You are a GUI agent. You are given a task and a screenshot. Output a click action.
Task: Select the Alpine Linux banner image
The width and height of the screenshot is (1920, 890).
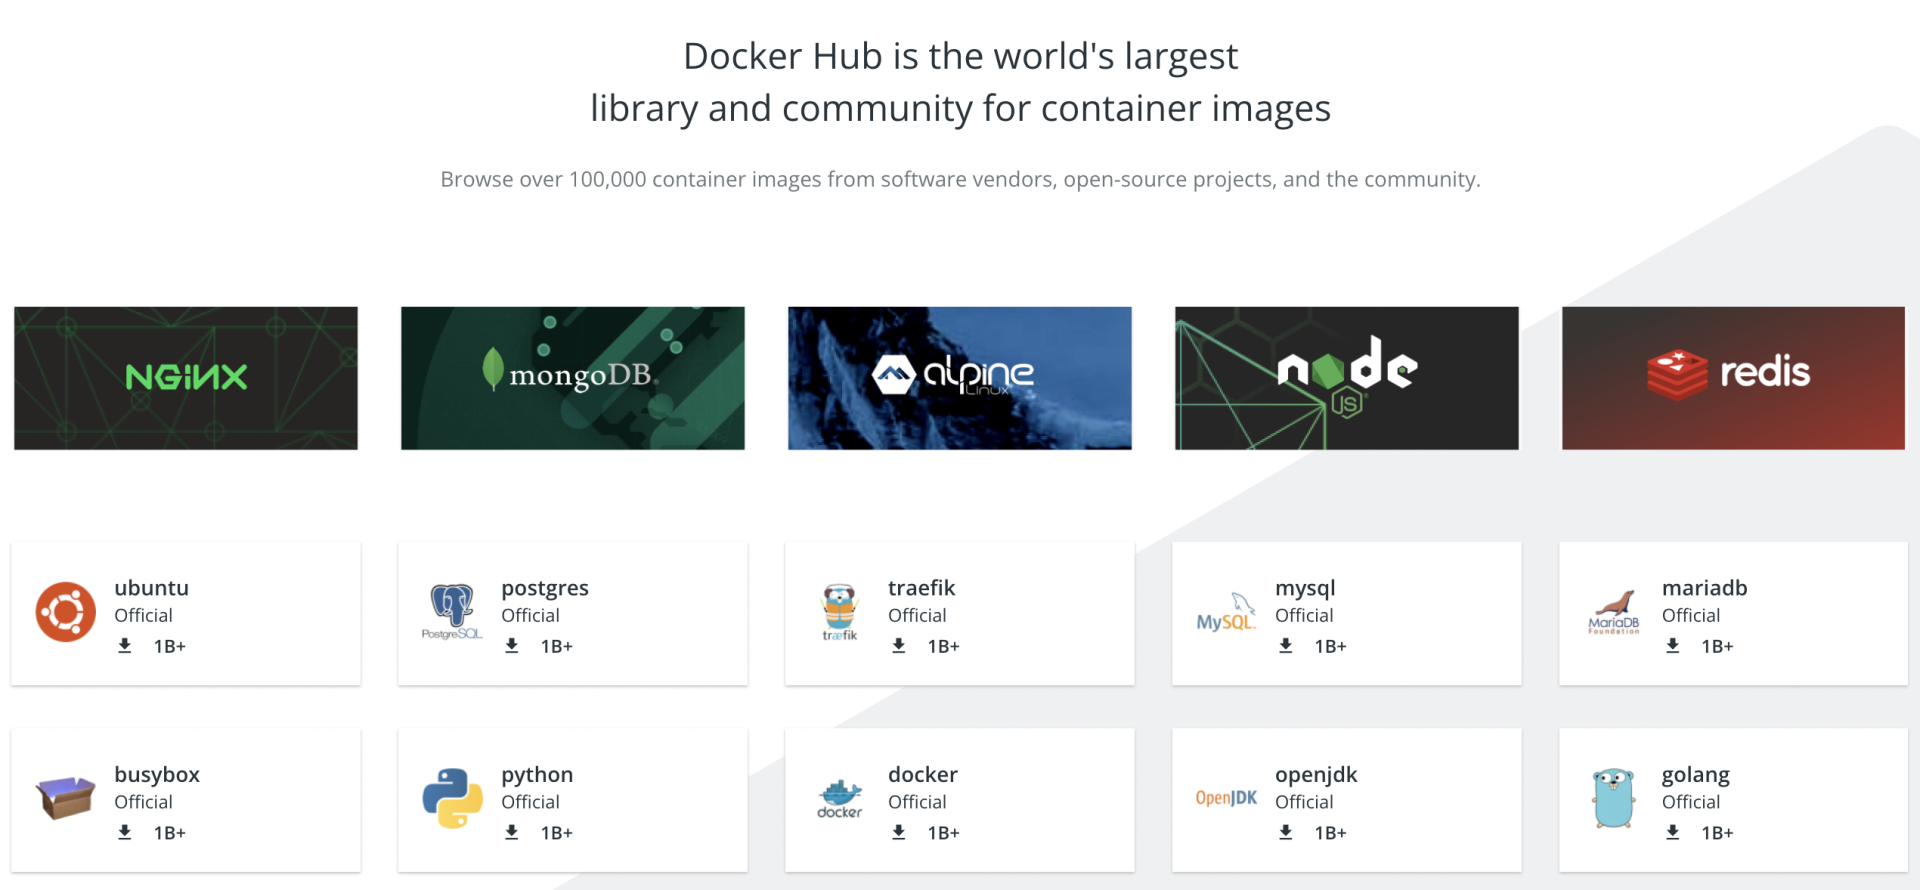[x=960, y=378]
